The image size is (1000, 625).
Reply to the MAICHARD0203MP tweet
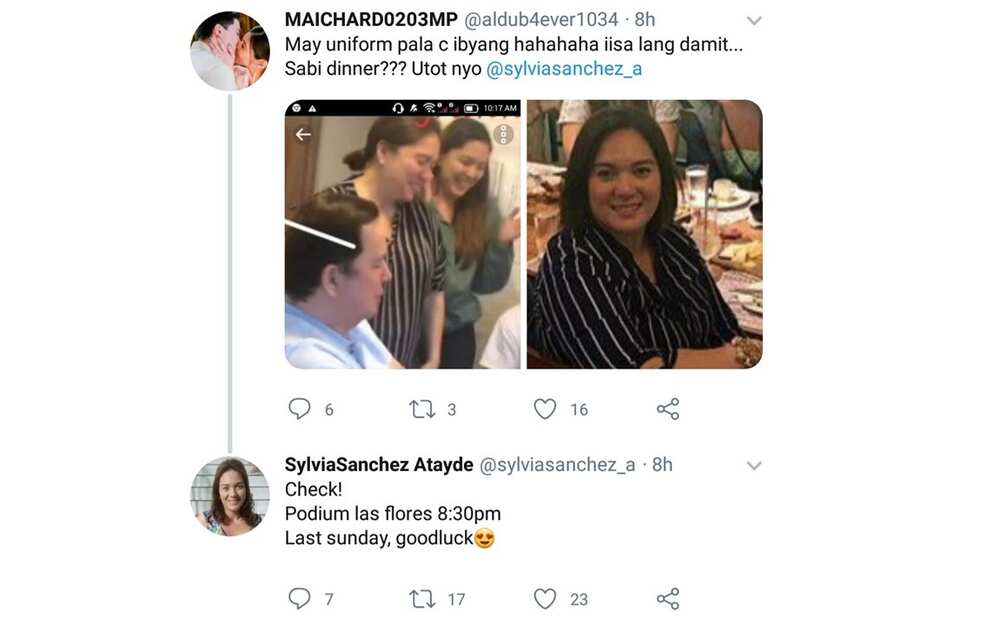pos(299,408)
